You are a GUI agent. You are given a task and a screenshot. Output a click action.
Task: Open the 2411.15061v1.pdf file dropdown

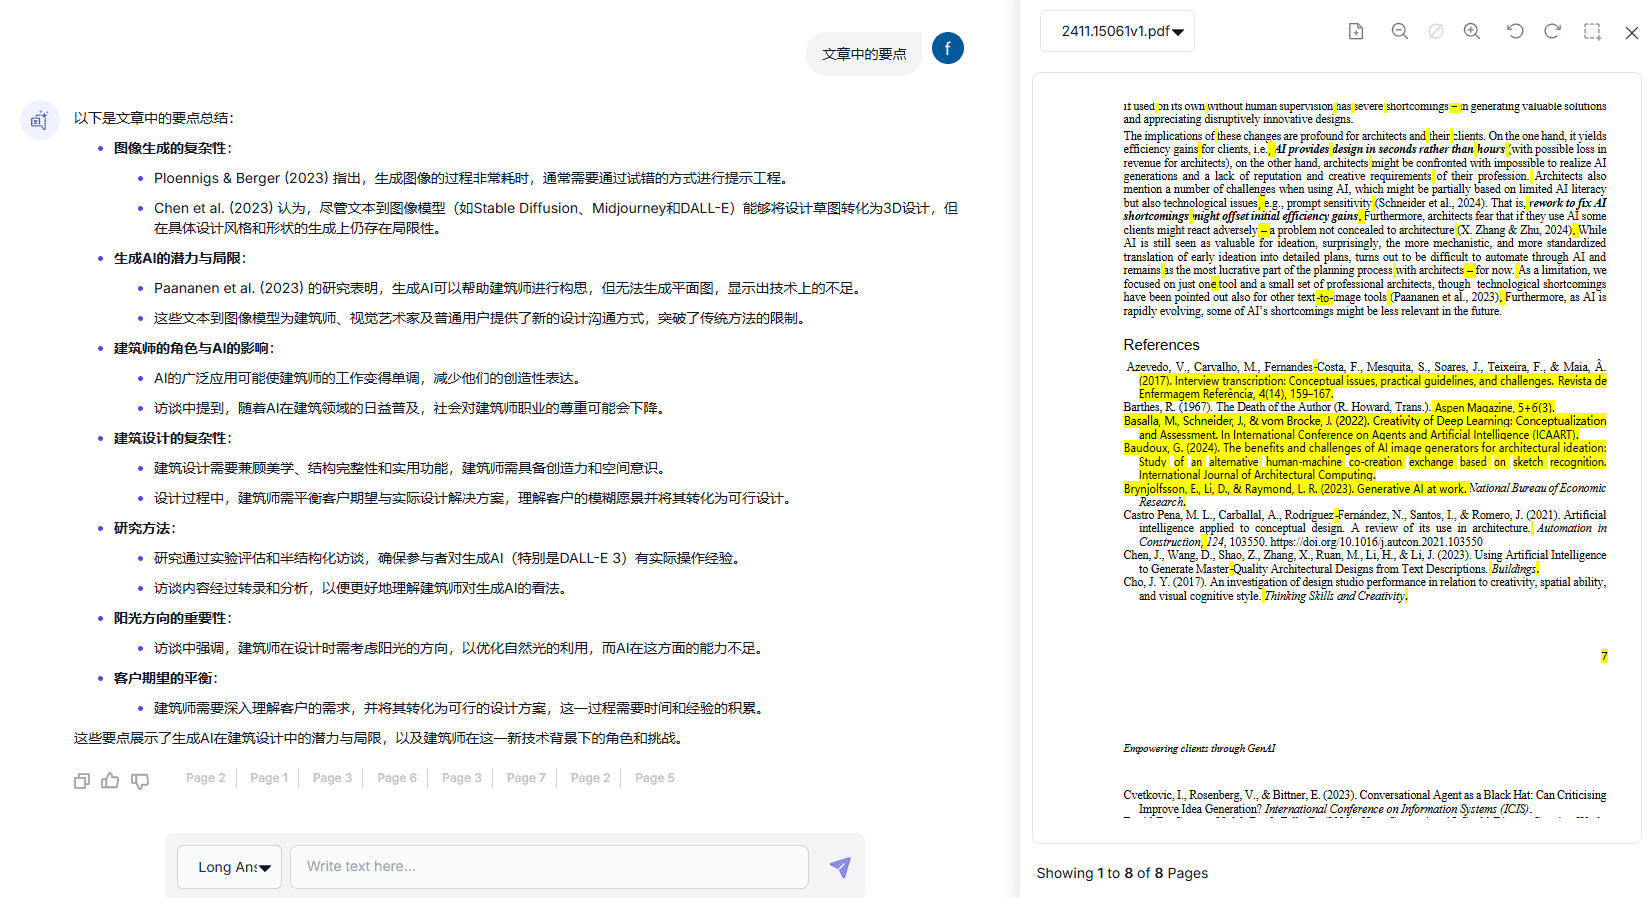(x=1117, y=31)
